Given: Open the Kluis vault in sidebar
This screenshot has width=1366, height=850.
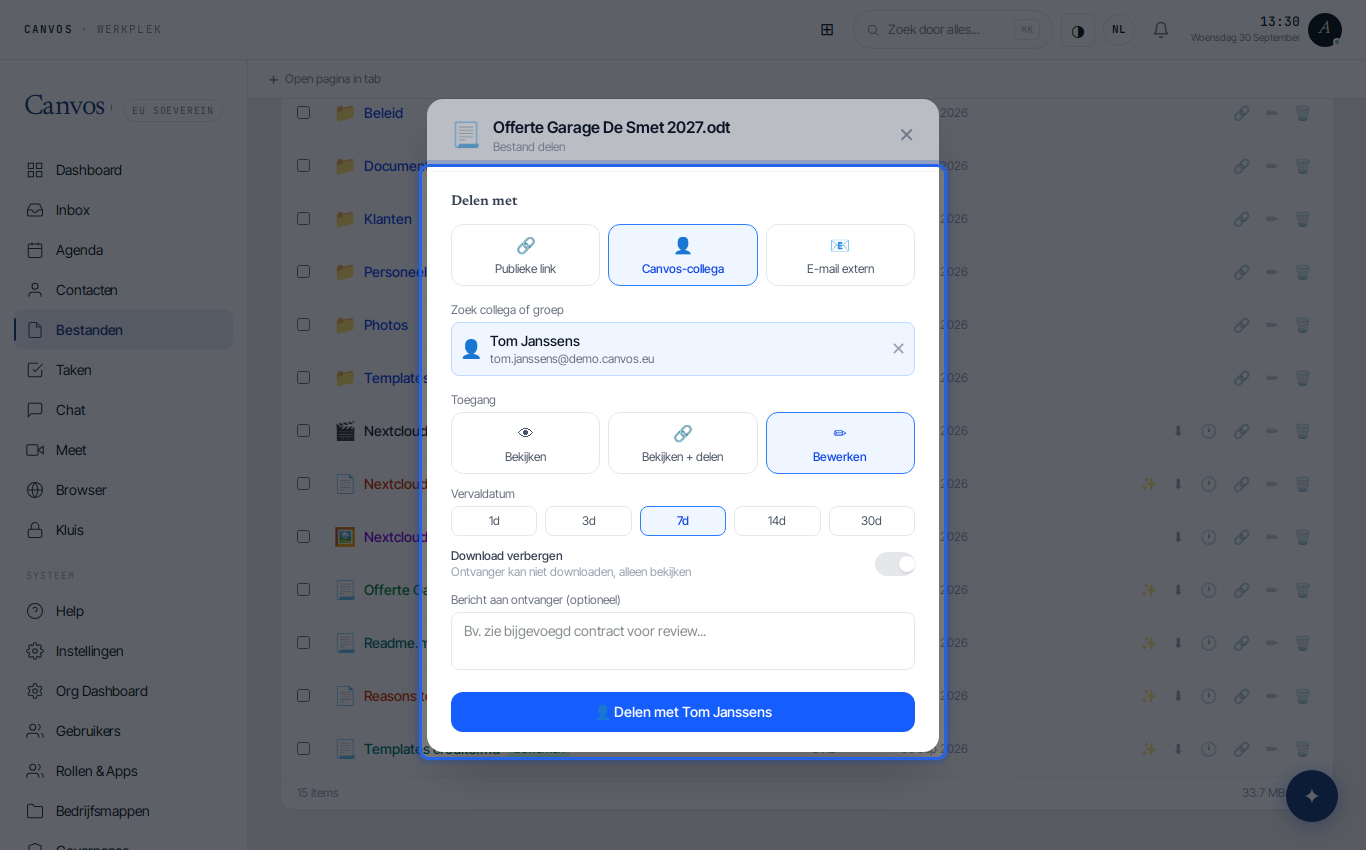Looking at the screenshot, I should tap(123, 530).
